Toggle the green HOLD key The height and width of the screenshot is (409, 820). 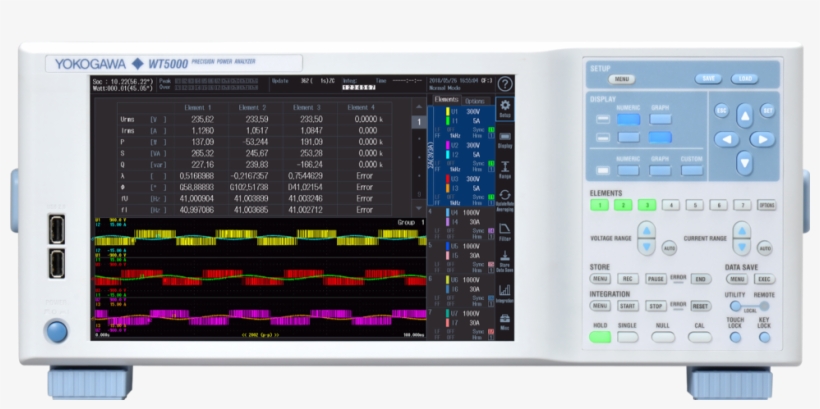(x=600, y=337)
